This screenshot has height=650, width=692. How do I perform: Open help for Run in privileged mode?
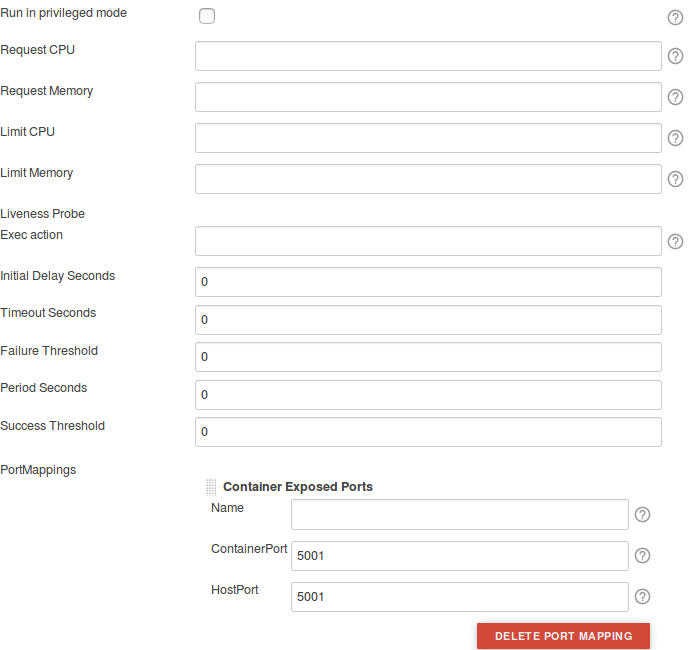pos(675,17)
